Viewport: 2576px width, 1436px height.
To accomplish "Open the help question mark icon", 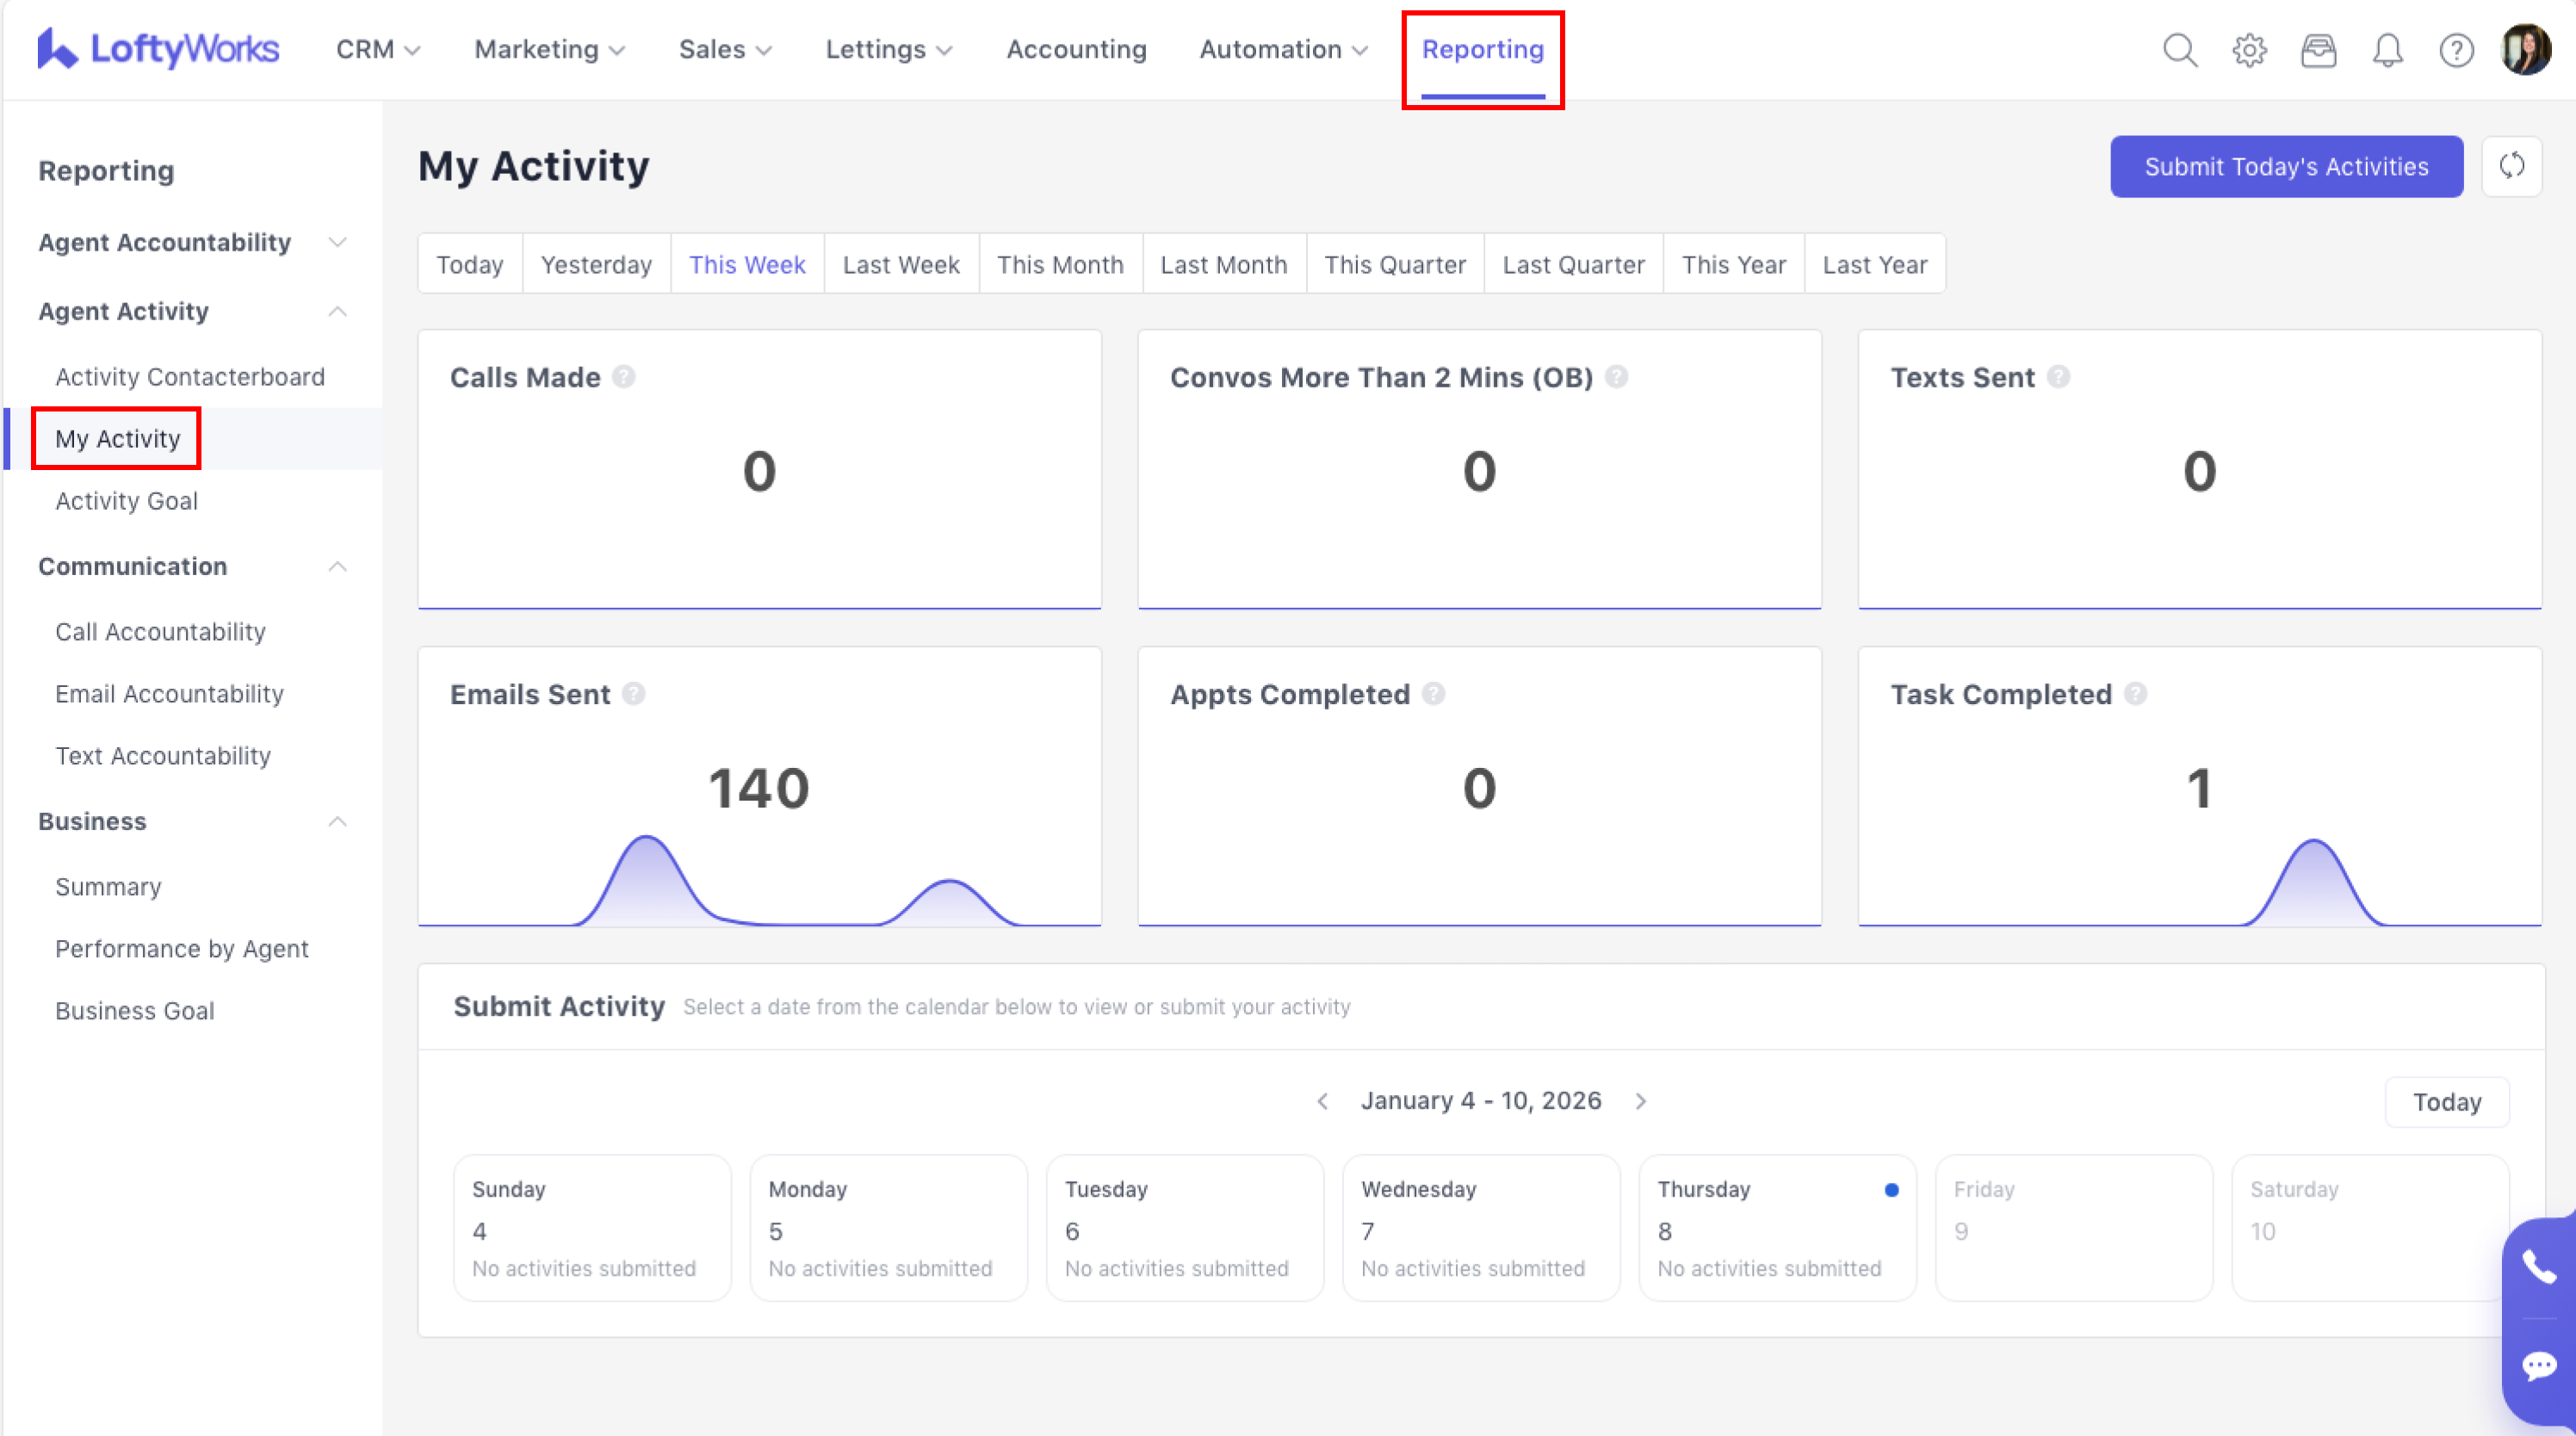I will (2456, 50).
